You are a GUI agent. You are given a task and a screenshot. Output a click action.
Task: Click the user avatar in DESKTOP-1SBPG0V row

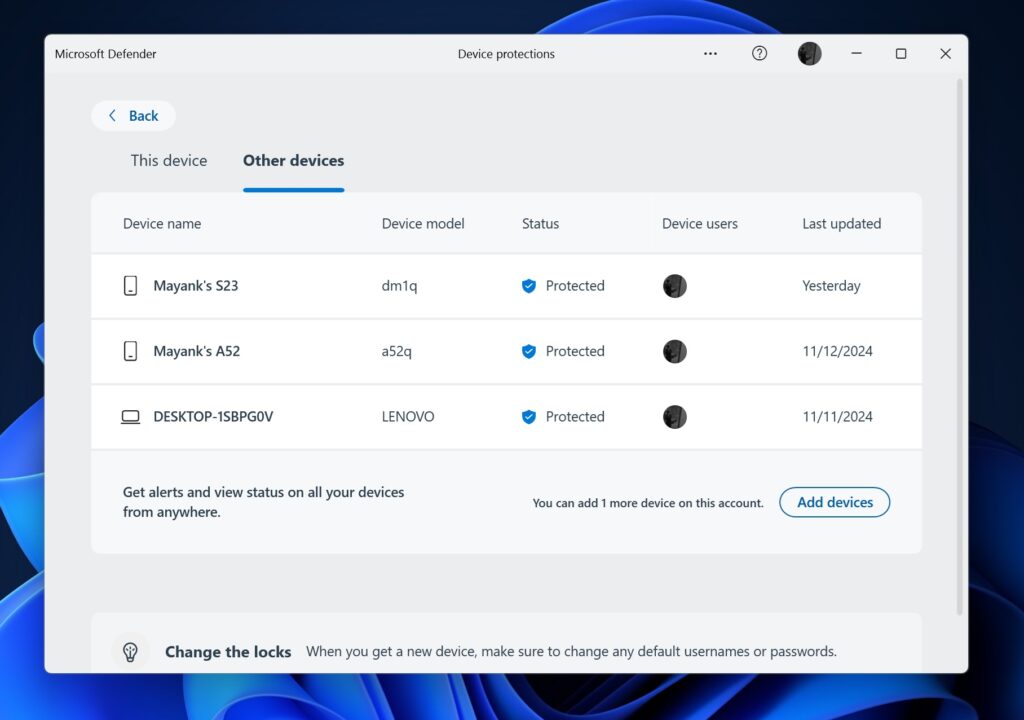675,417
